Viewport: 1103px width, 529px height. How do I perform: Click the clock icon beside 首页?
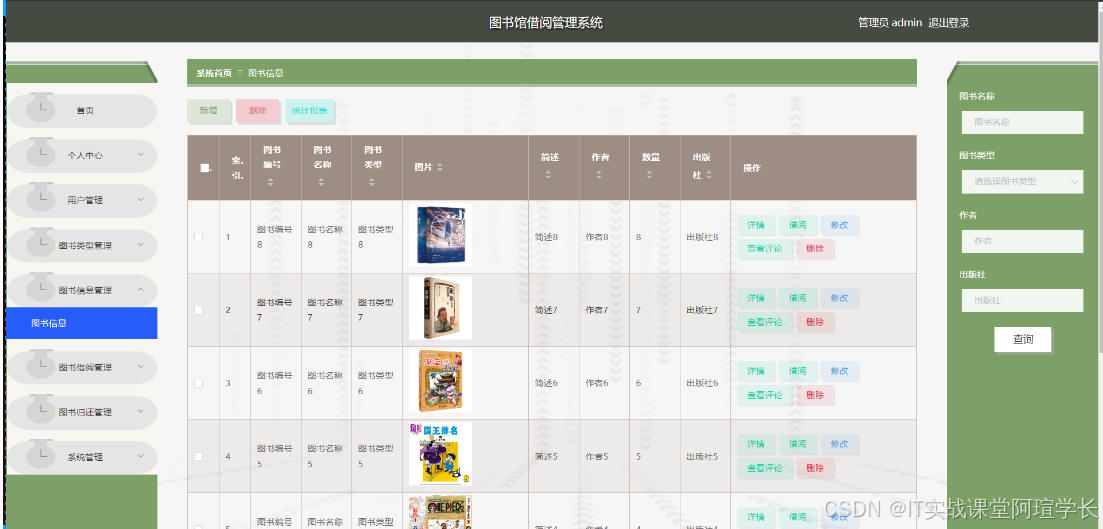pyautogui.click(x=41, y=108)
